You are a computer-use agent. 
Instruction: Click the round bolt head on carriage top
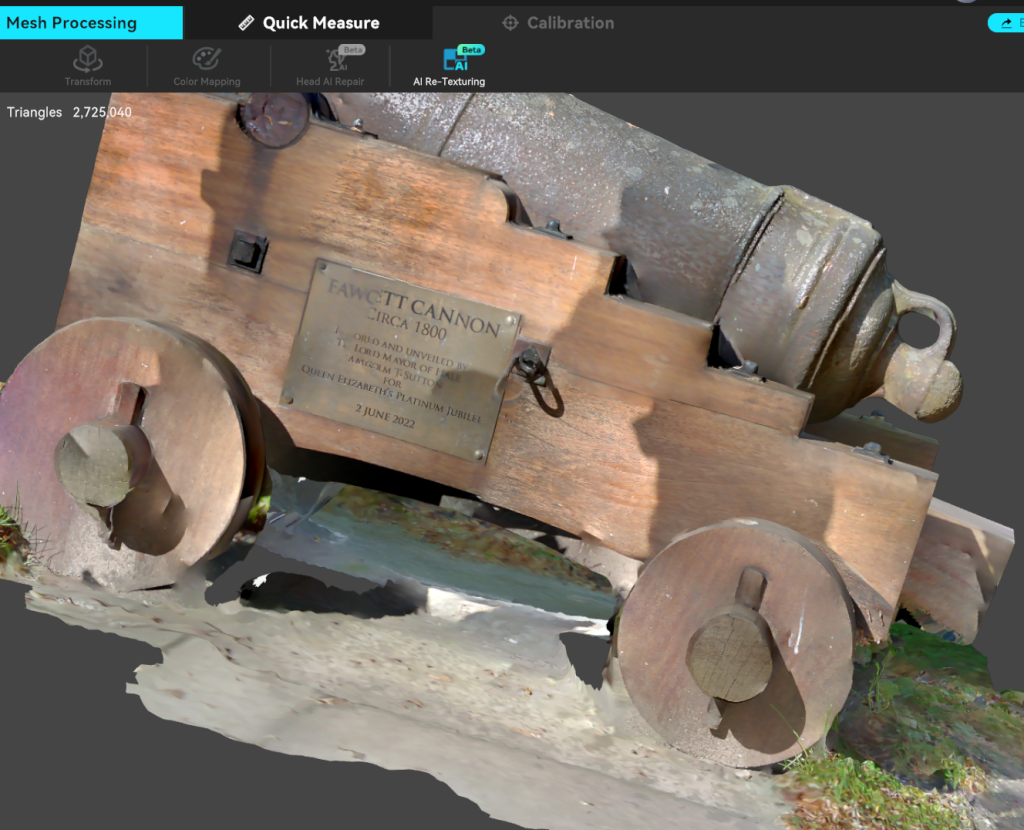pos(274,118)
